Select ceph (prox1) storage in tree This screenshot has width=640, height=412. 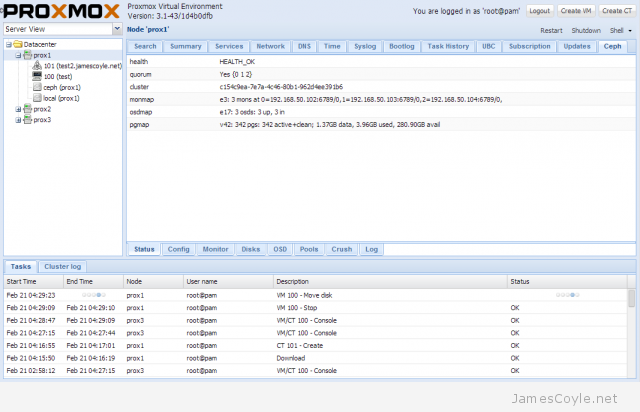click(x=62, y=87)
